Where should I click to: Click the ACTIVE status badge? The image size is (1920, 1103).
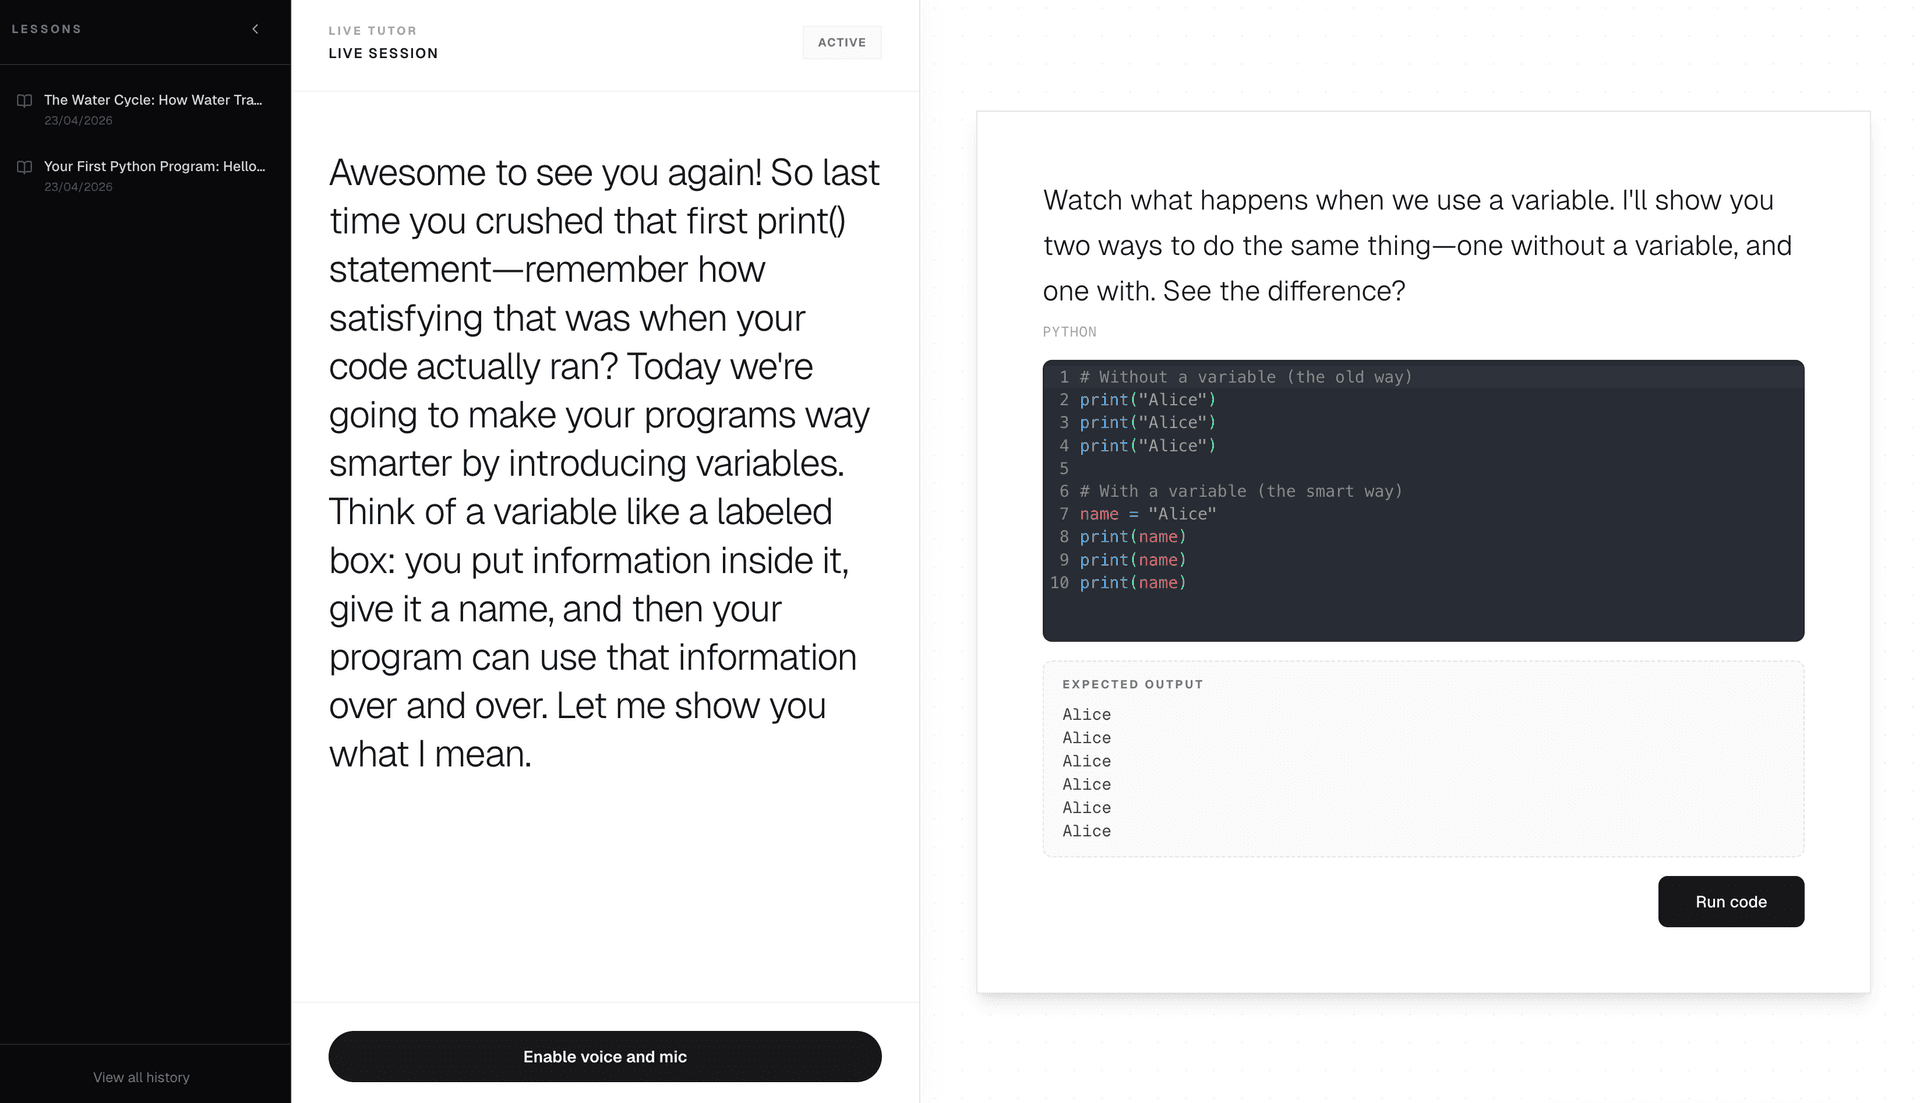[841, 42]
